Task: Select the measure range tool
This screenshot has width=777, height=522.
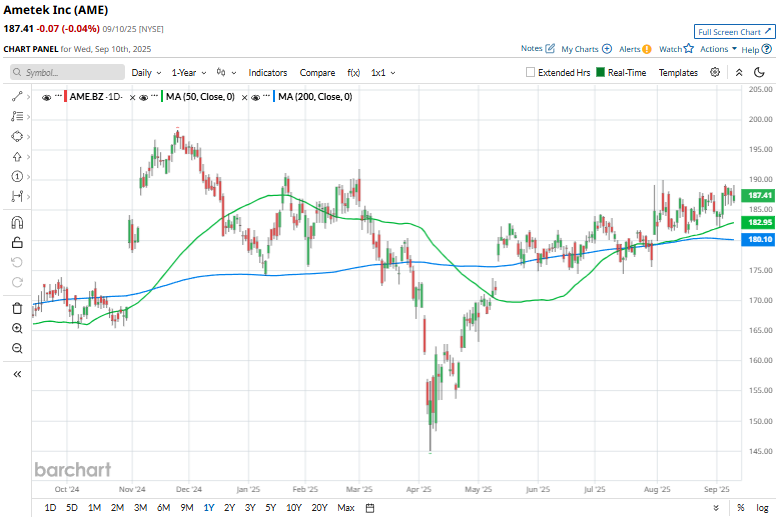Action: (17, 196)
